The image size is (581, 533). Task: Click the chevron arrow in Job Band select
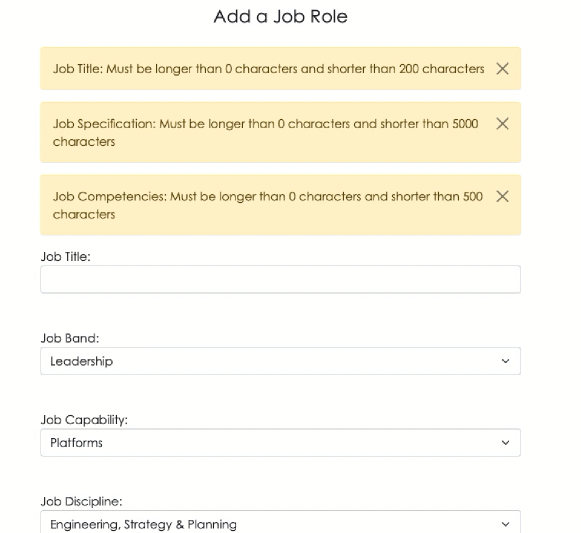(x=505, y=361)
